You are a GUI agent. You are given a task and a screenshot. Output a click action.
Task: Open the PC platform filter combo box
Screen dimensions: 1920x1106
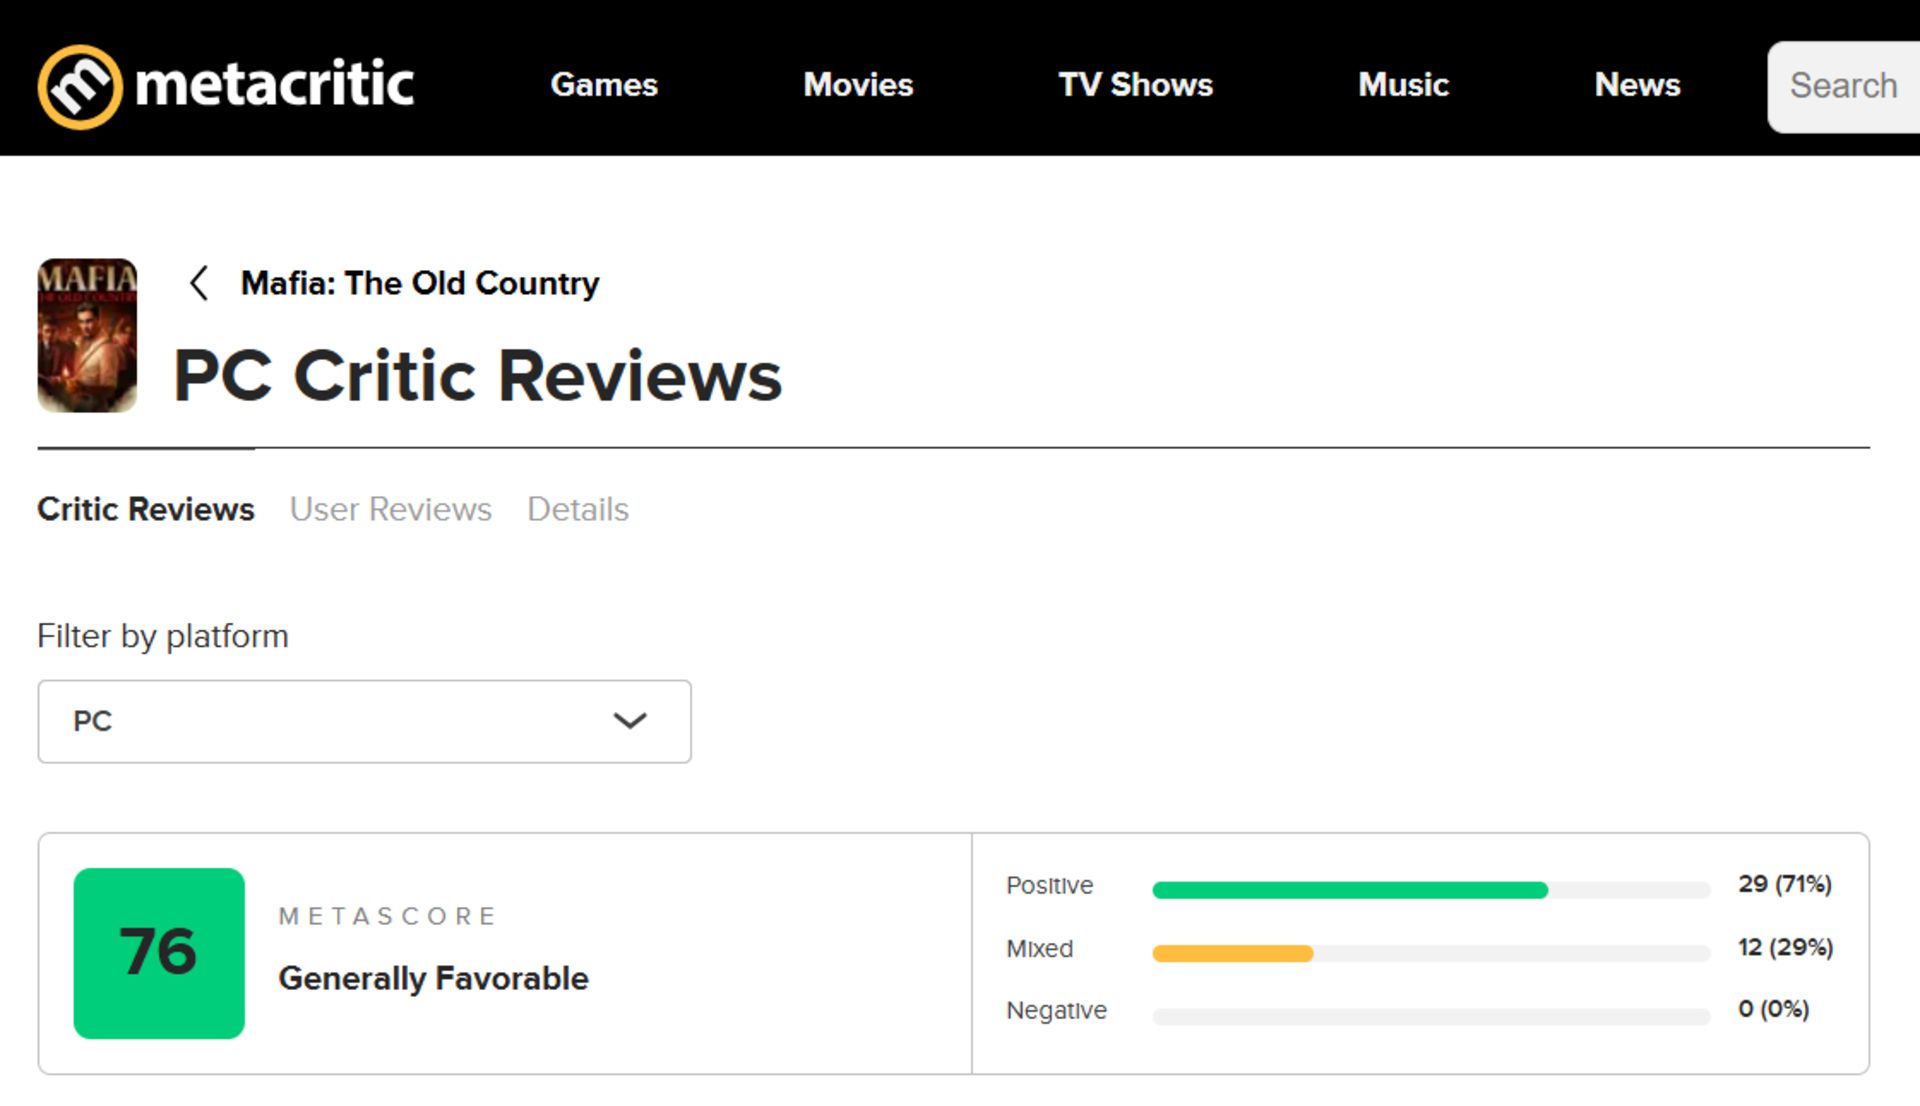coord(364,721)
